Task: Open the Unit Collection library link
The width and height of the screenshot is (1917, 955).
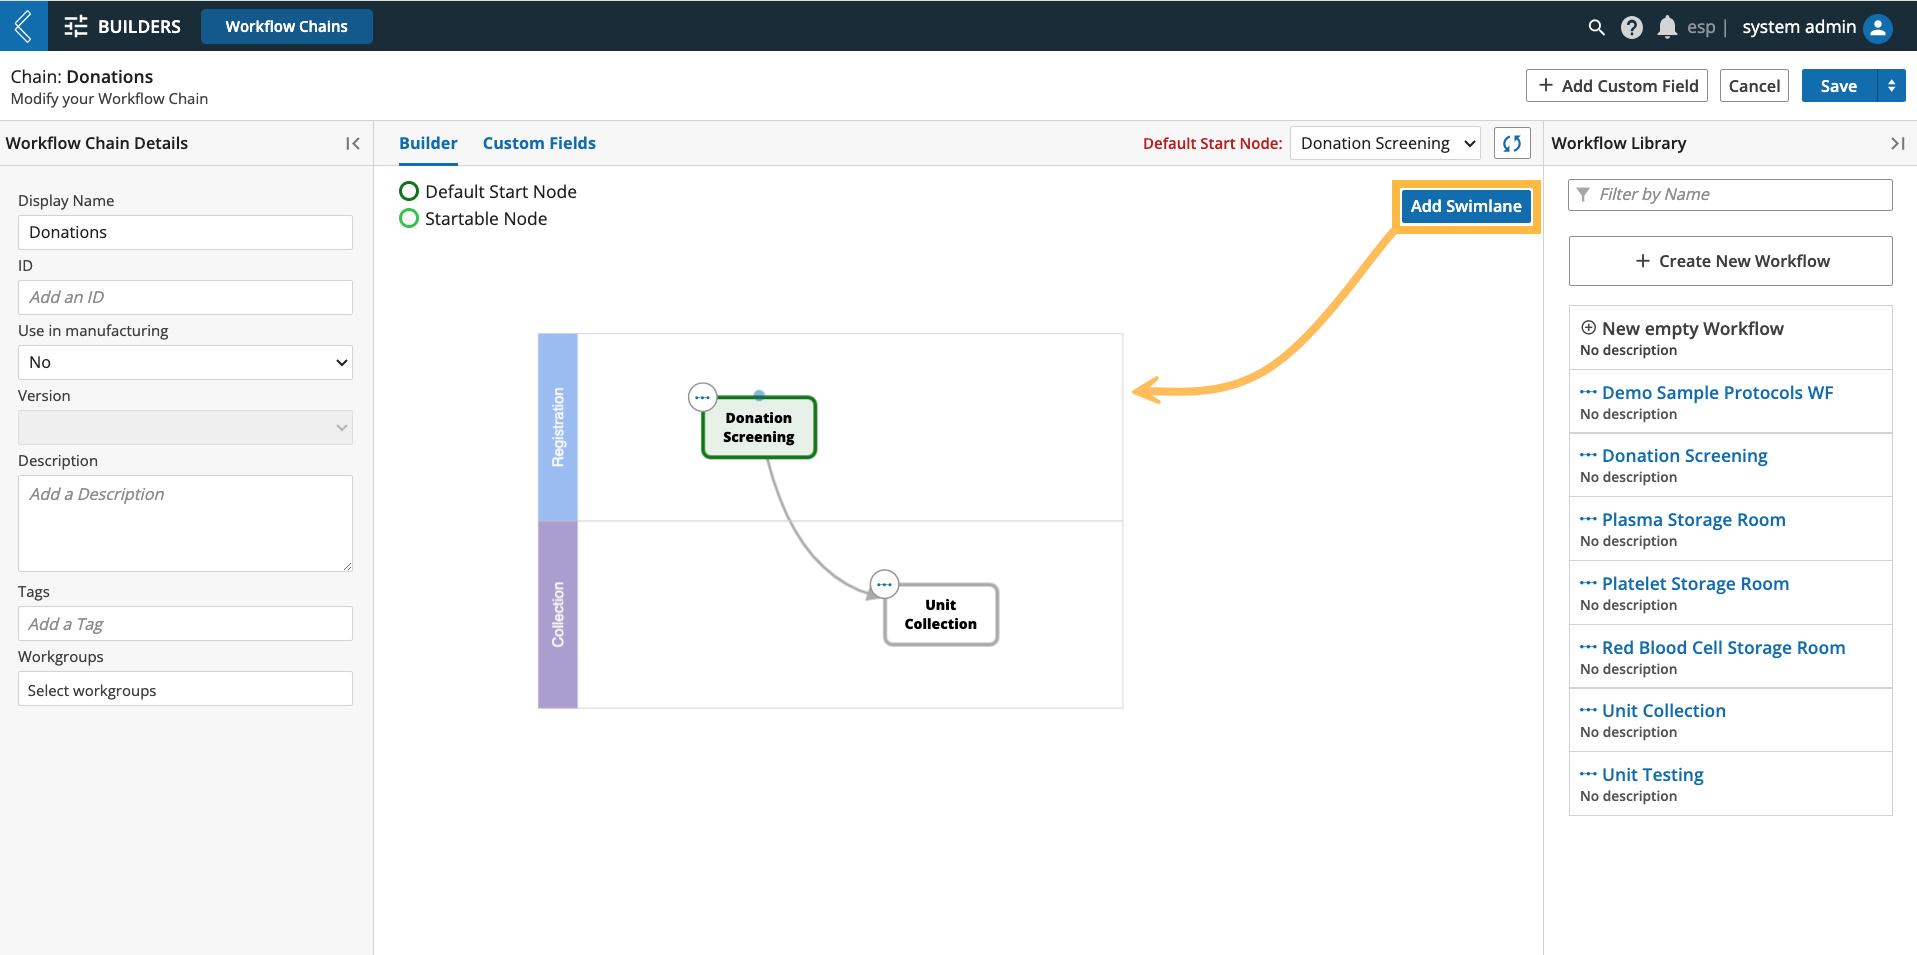Action: (x=1663, y=711)
